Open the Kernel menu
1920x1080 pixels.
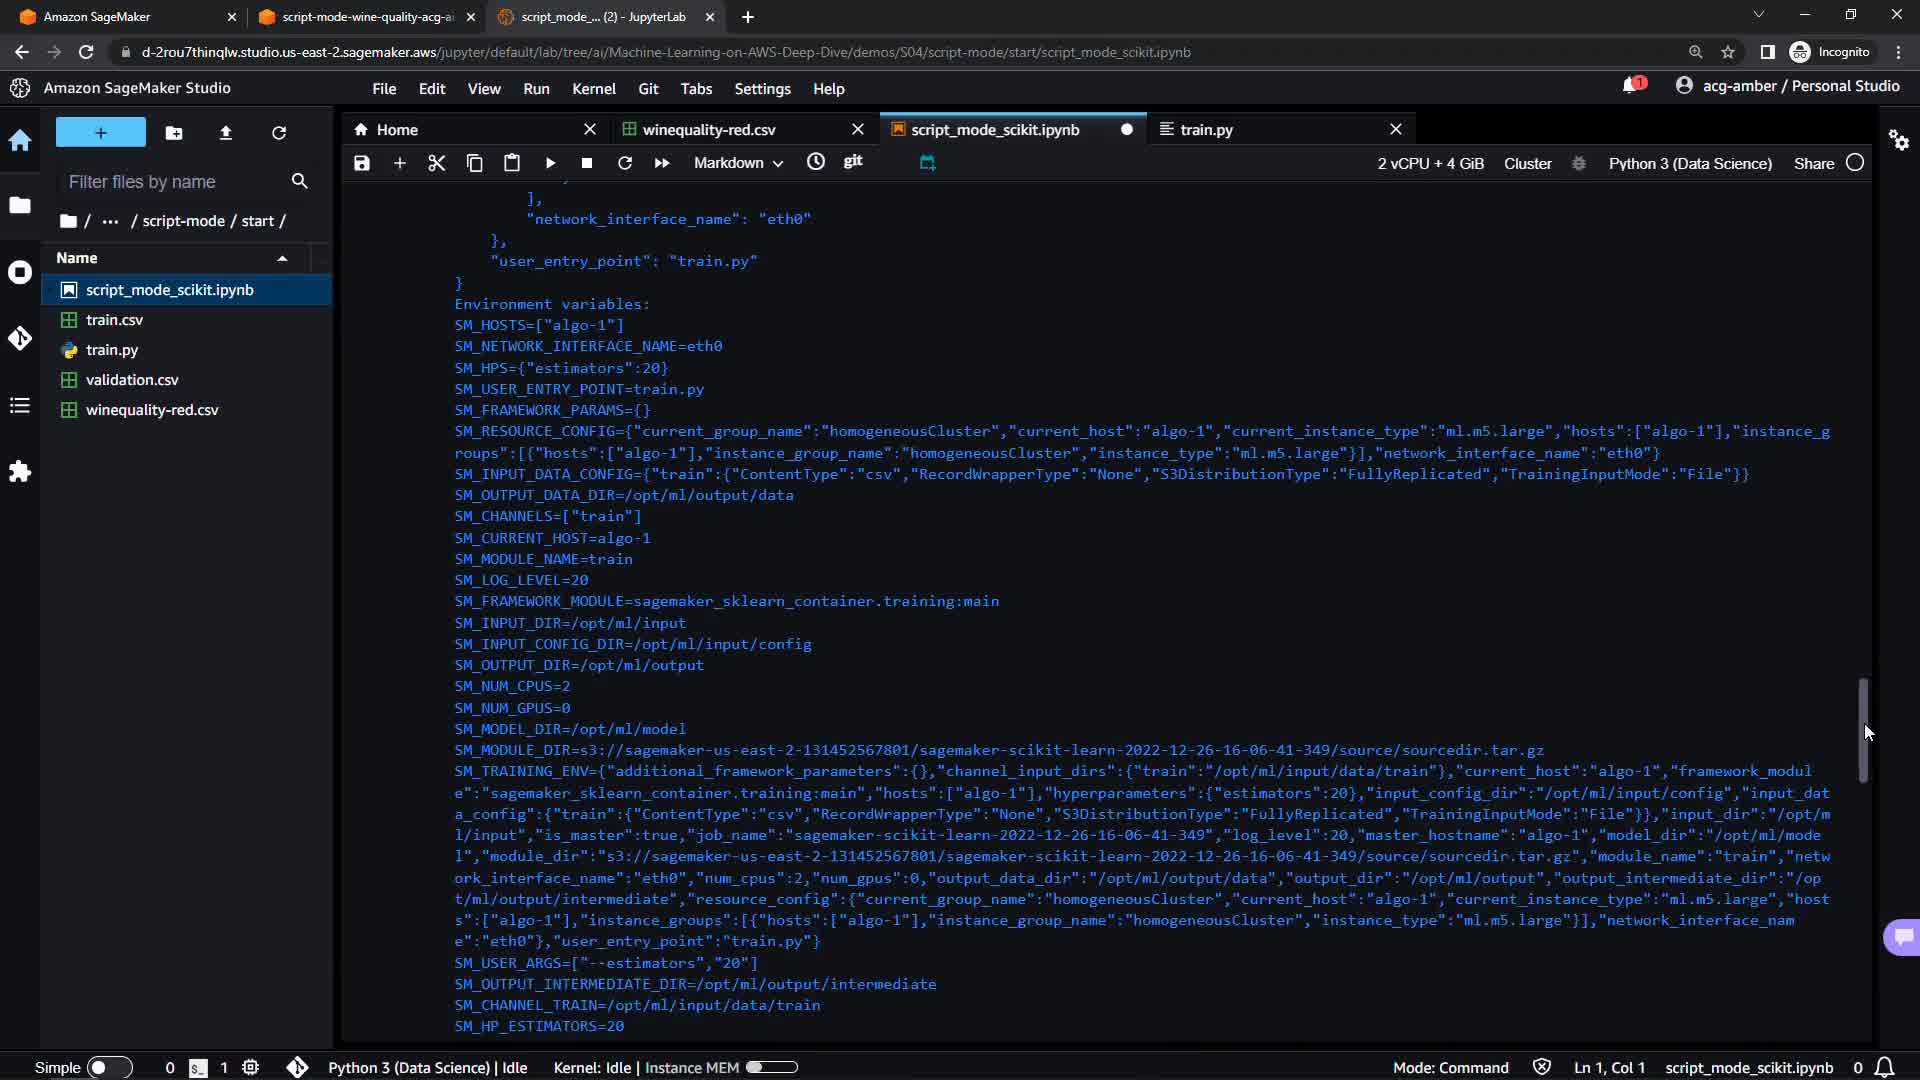point(593,89)
